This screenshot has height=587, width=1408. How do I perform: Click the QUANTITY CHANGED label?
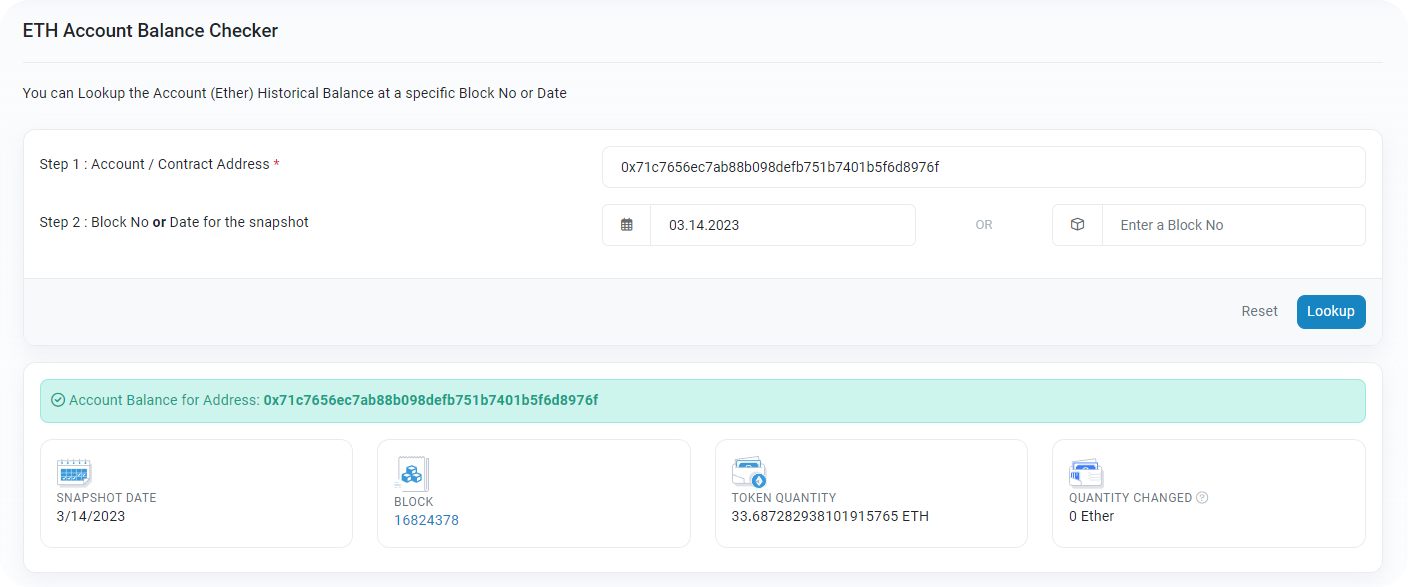pos(1130,498)
